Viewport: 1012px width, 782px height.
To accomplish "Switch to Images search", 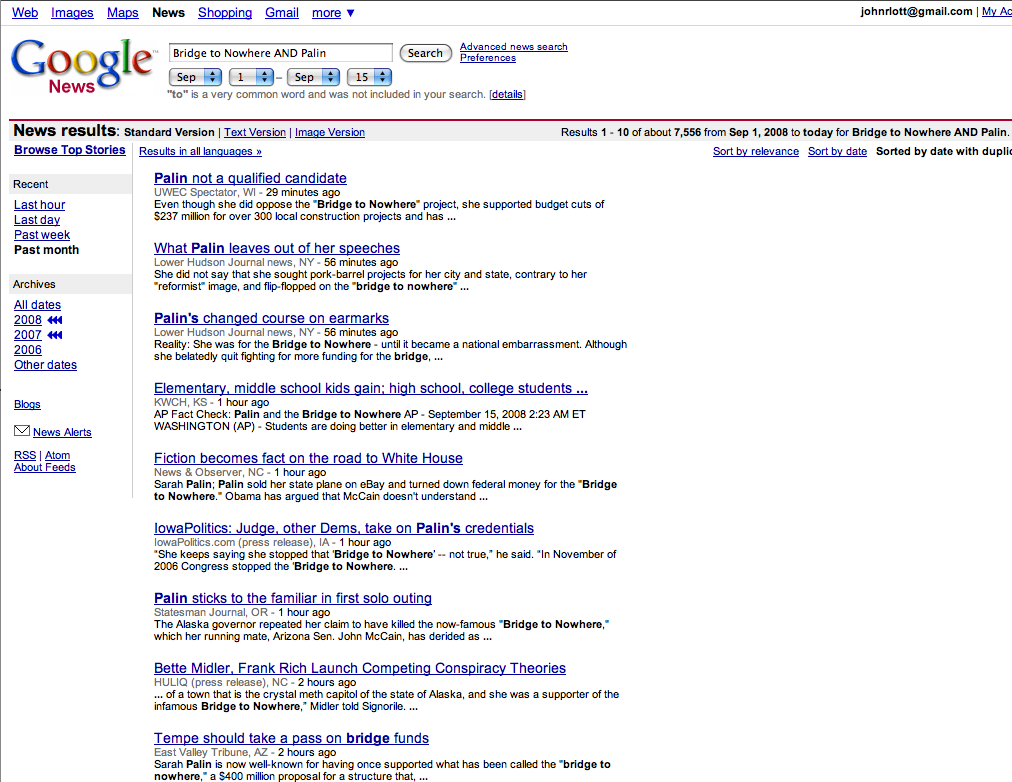I will (72, 13).
